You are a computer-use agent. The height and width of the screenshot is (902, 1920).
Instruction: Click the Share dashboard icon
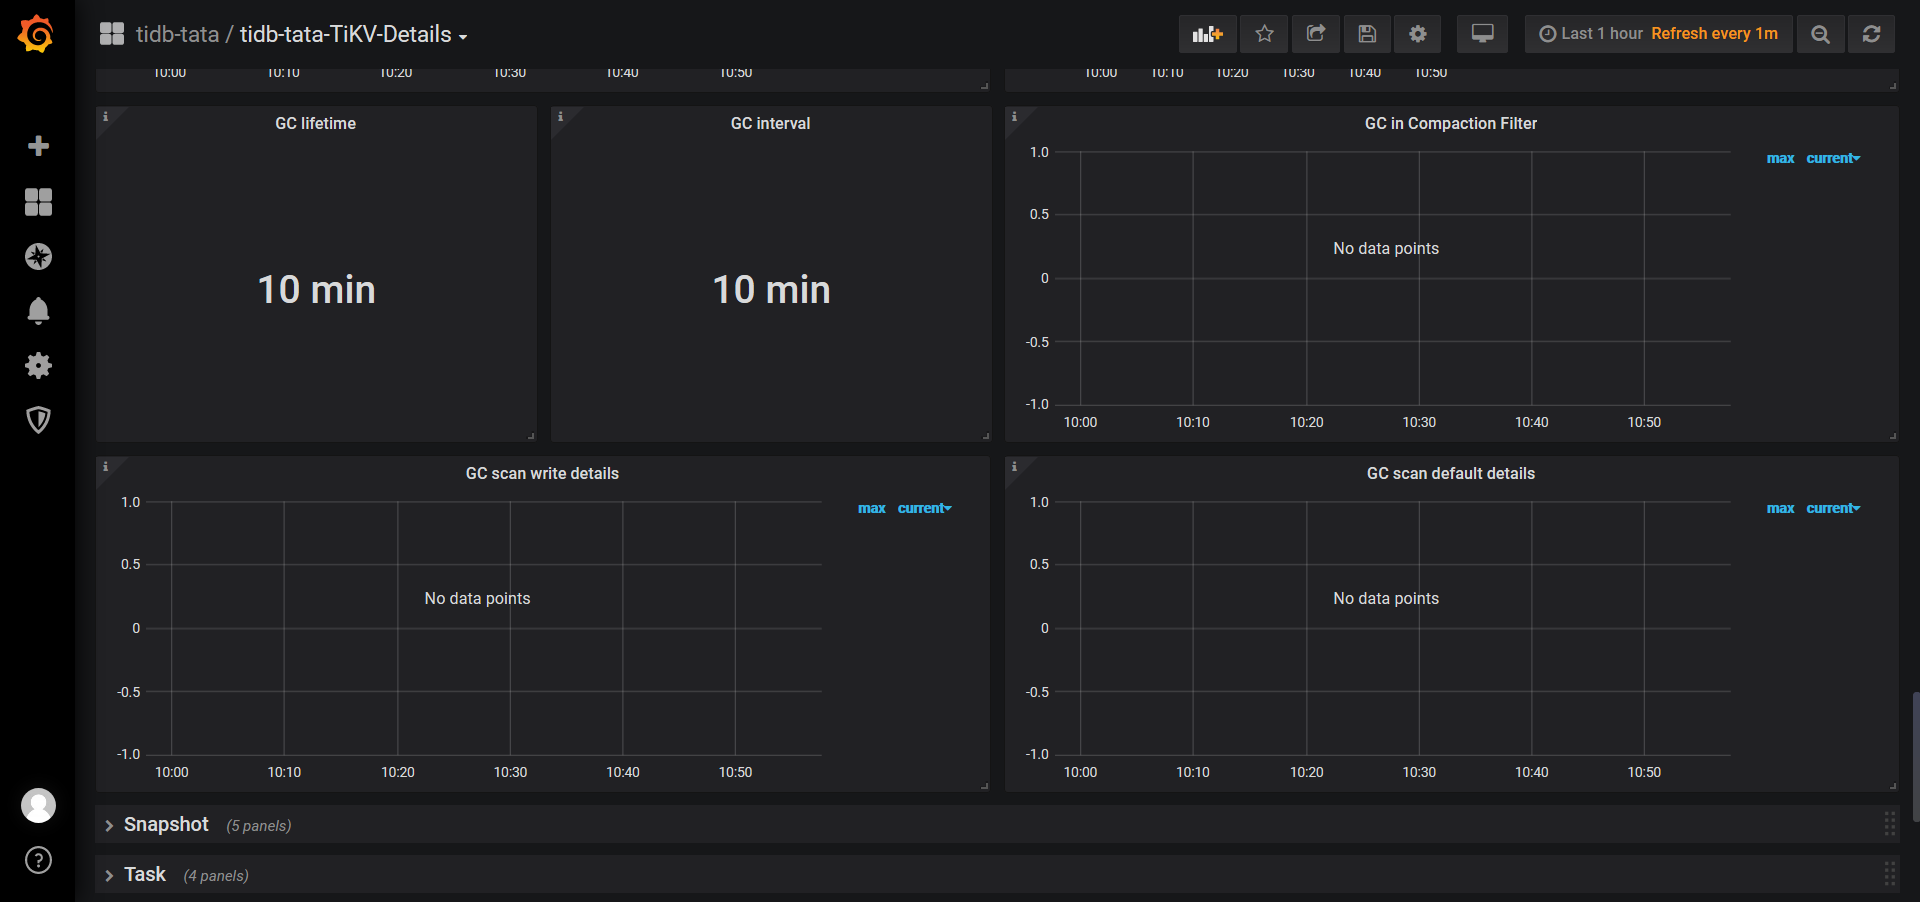pyautogui.click(x=1316, y=34)
